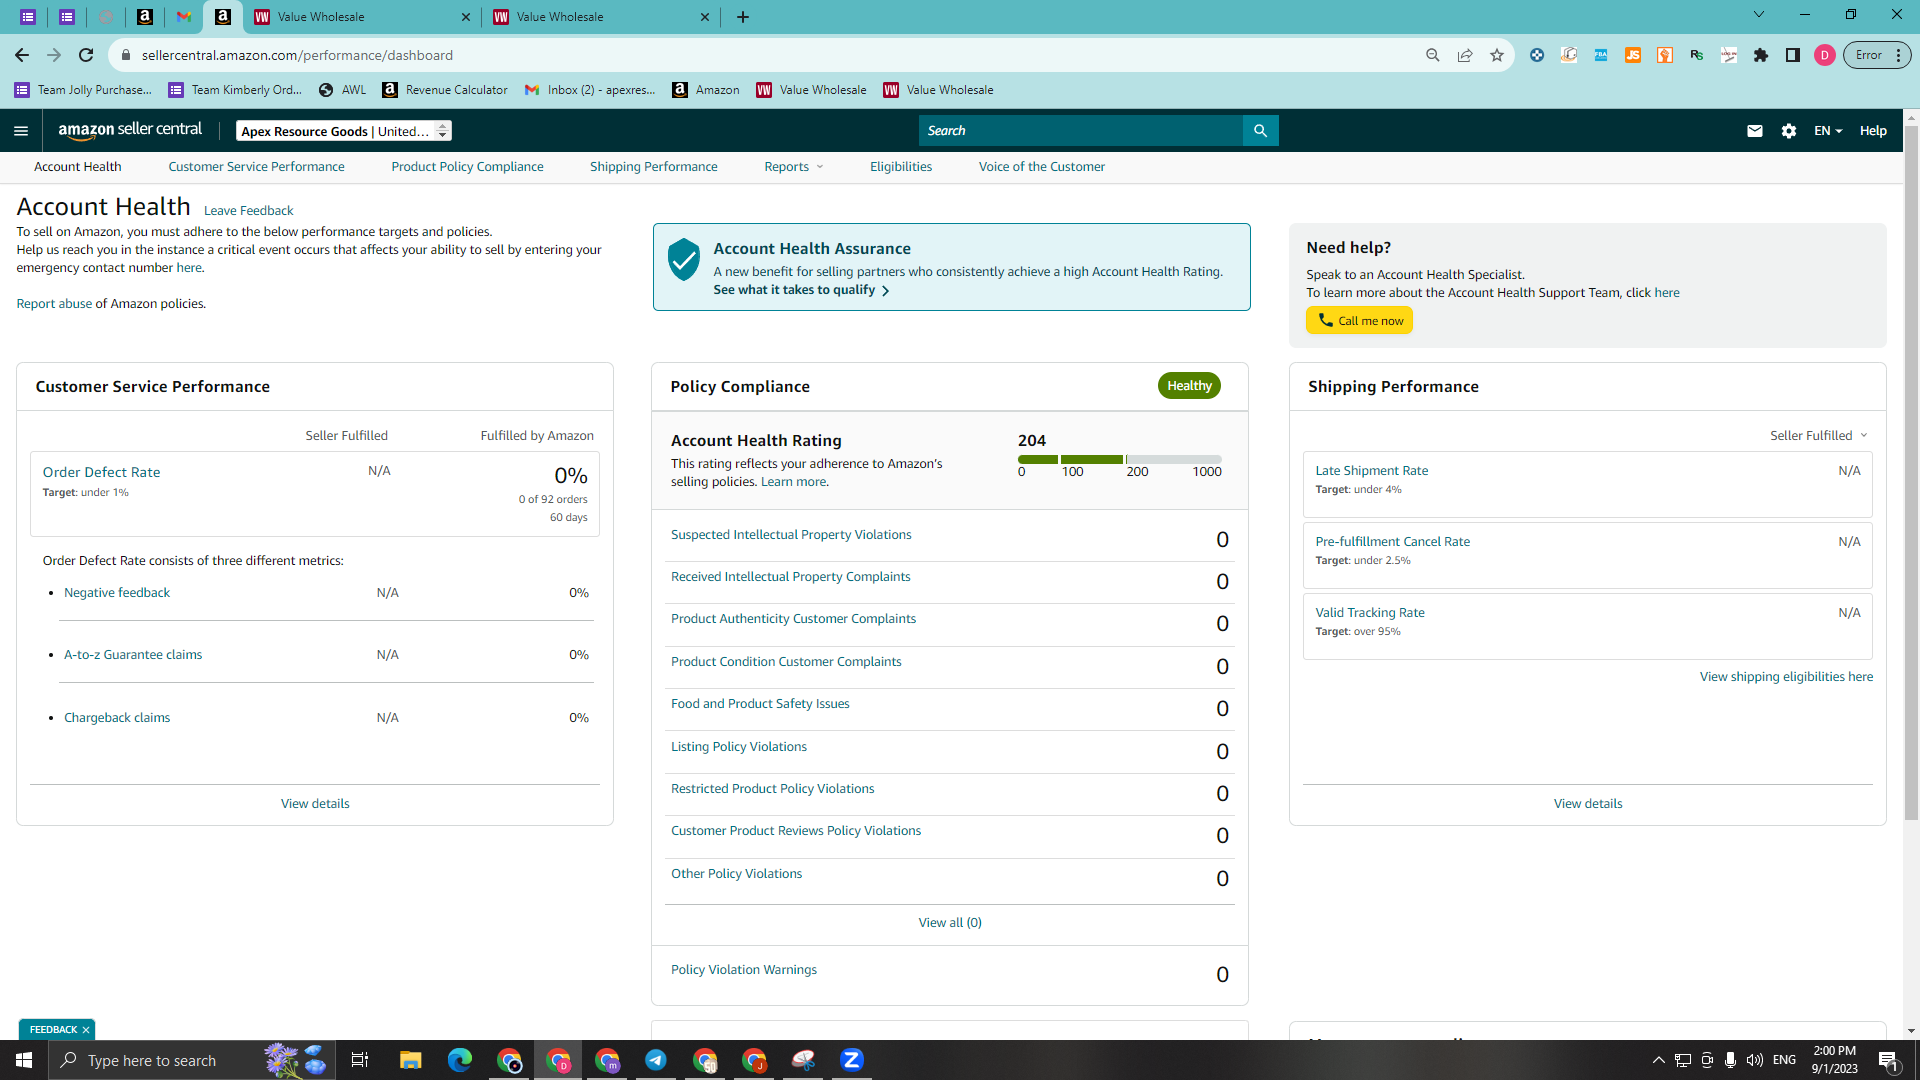Click the volume icon in system tray

pos(1755,1060)
